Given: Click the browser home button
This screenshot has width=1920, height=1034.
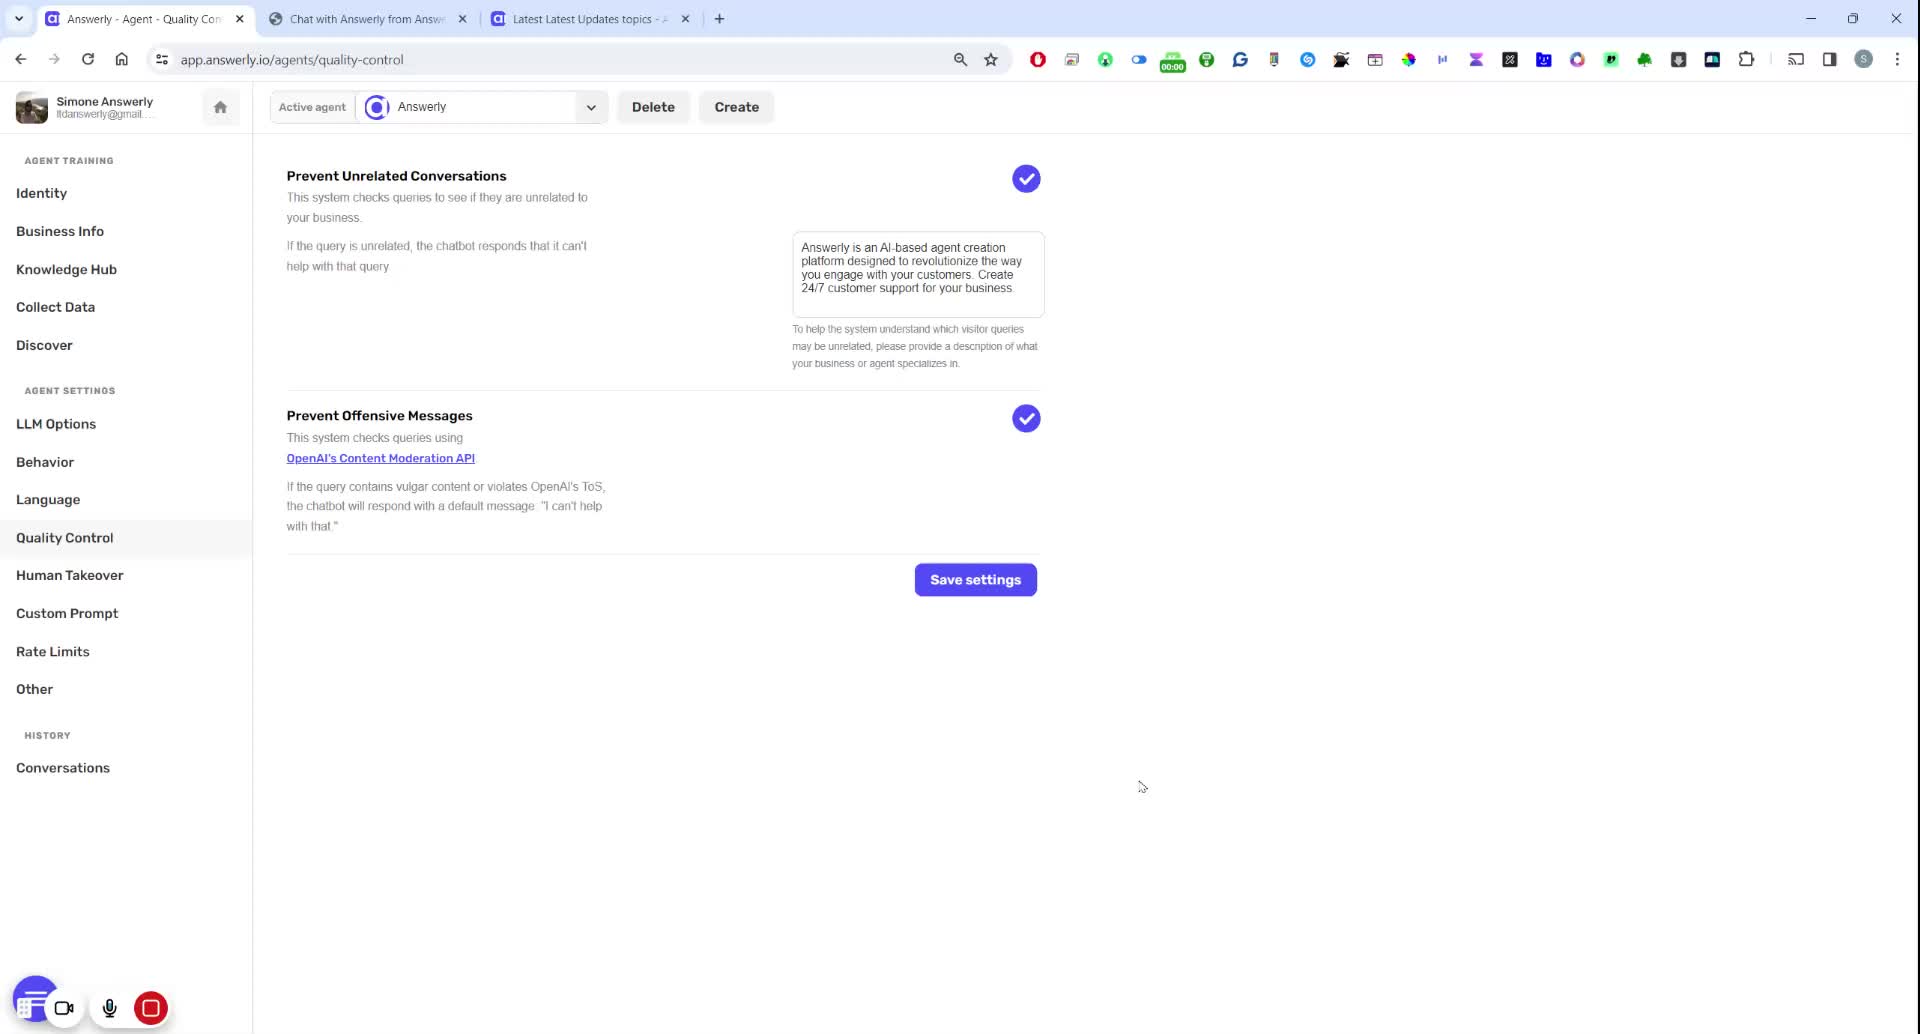Looking at the screenshot, I should coord(121,59).
